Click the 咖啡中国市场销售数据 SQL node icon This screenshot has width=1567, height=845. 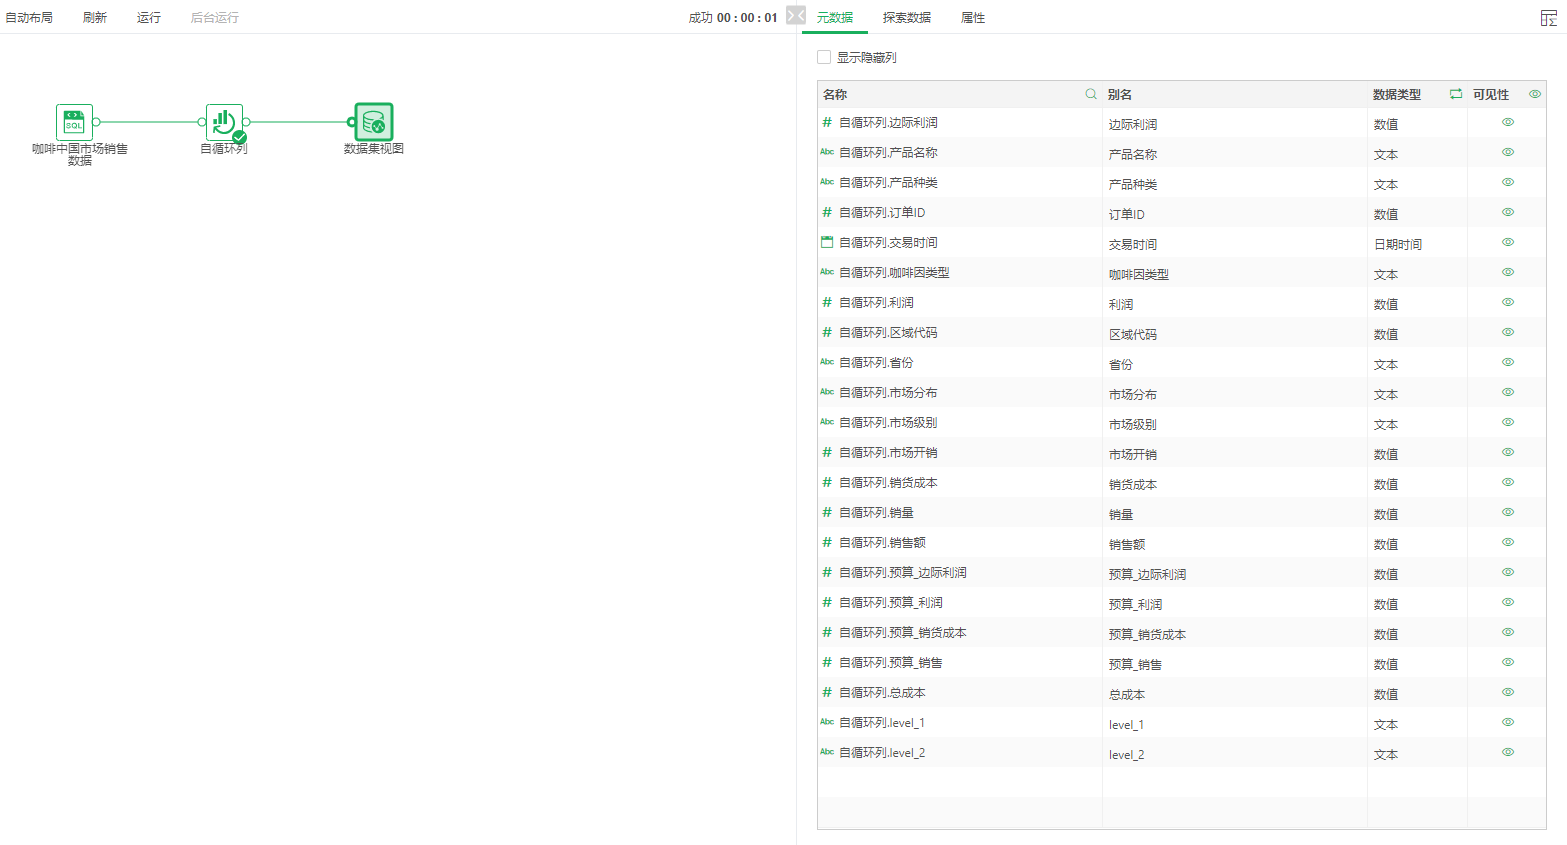74,122
